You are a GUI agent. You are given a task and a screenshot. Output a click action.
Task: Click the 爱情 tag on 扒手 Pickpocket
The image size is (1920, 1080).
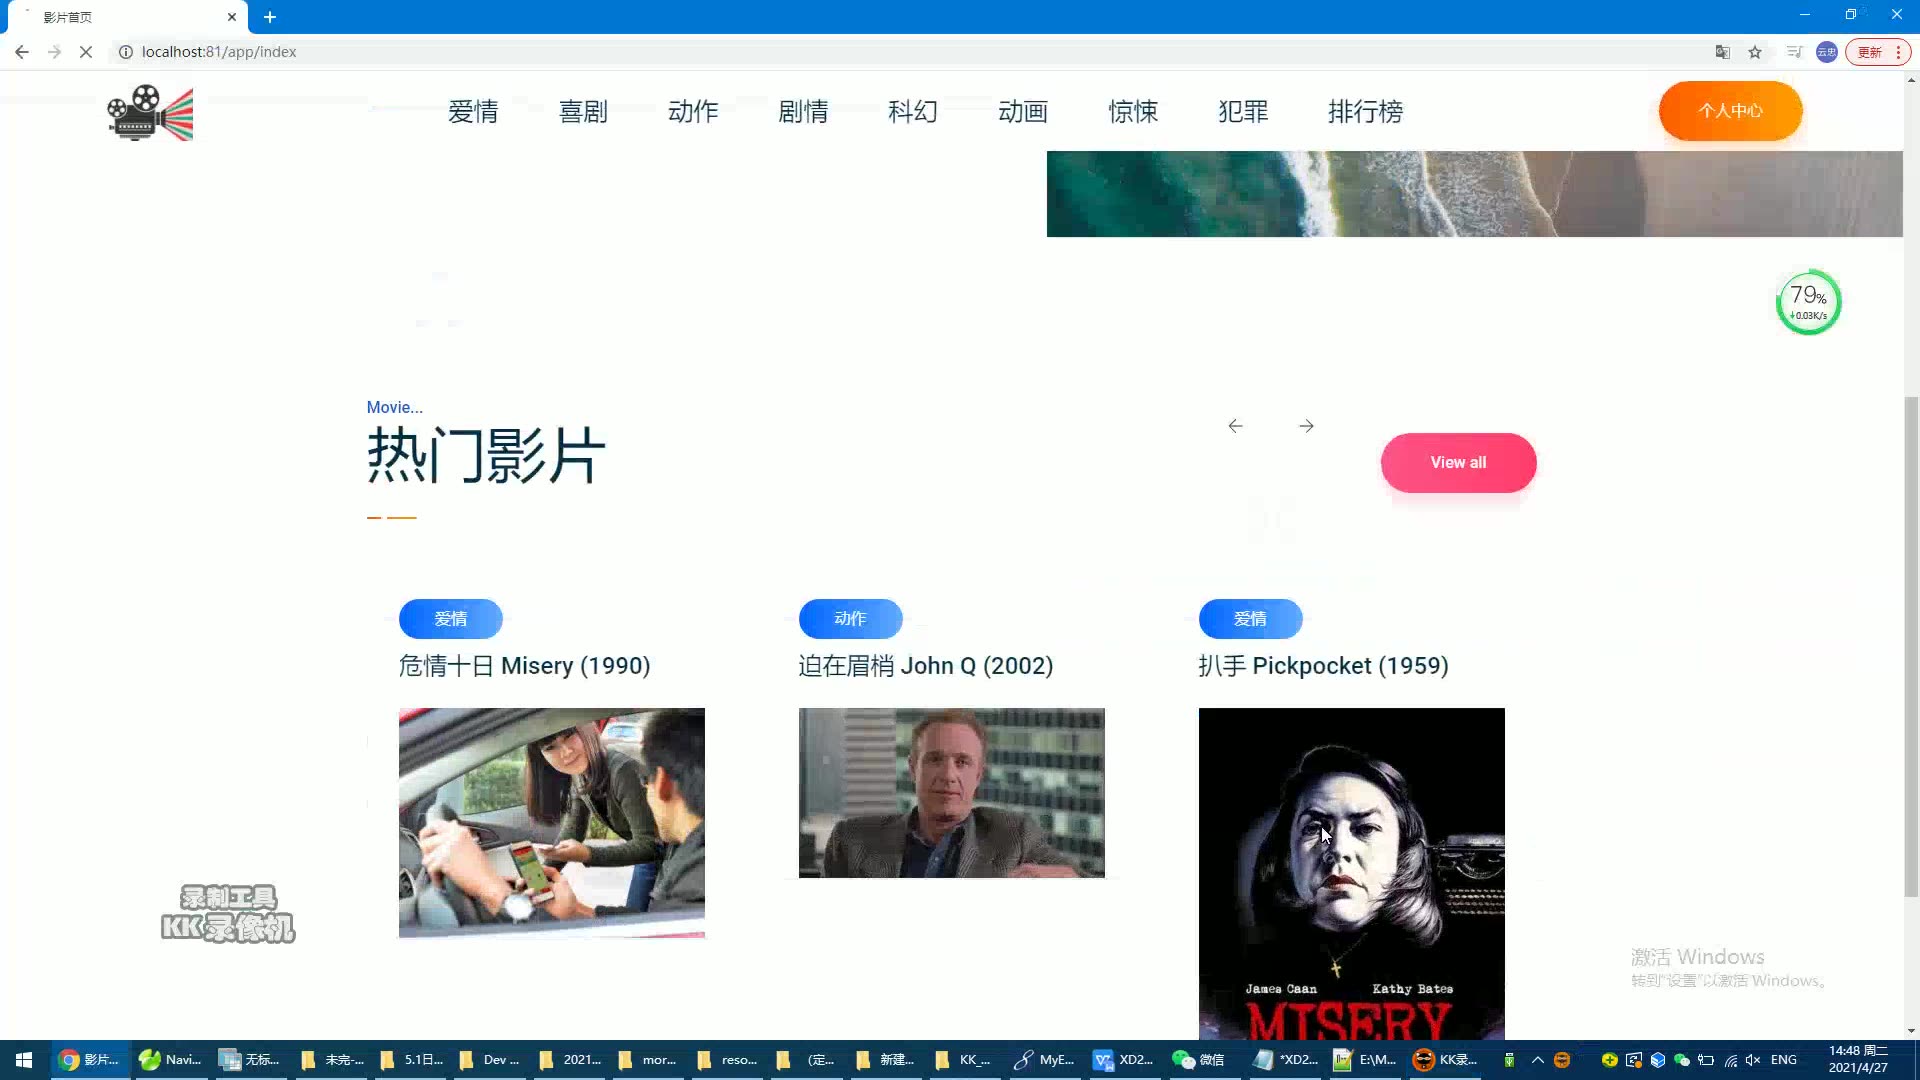(1250, 618)
